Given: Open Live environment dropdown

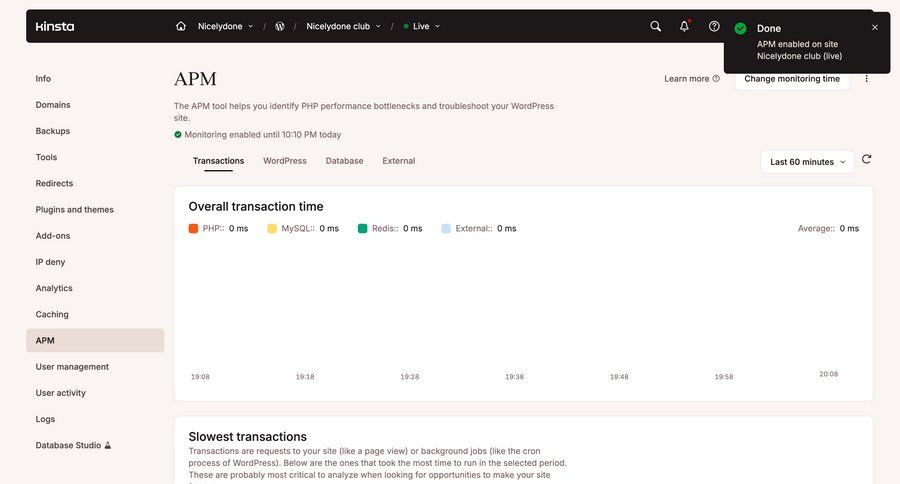Looking at the screenshot, I should [421, 26].
